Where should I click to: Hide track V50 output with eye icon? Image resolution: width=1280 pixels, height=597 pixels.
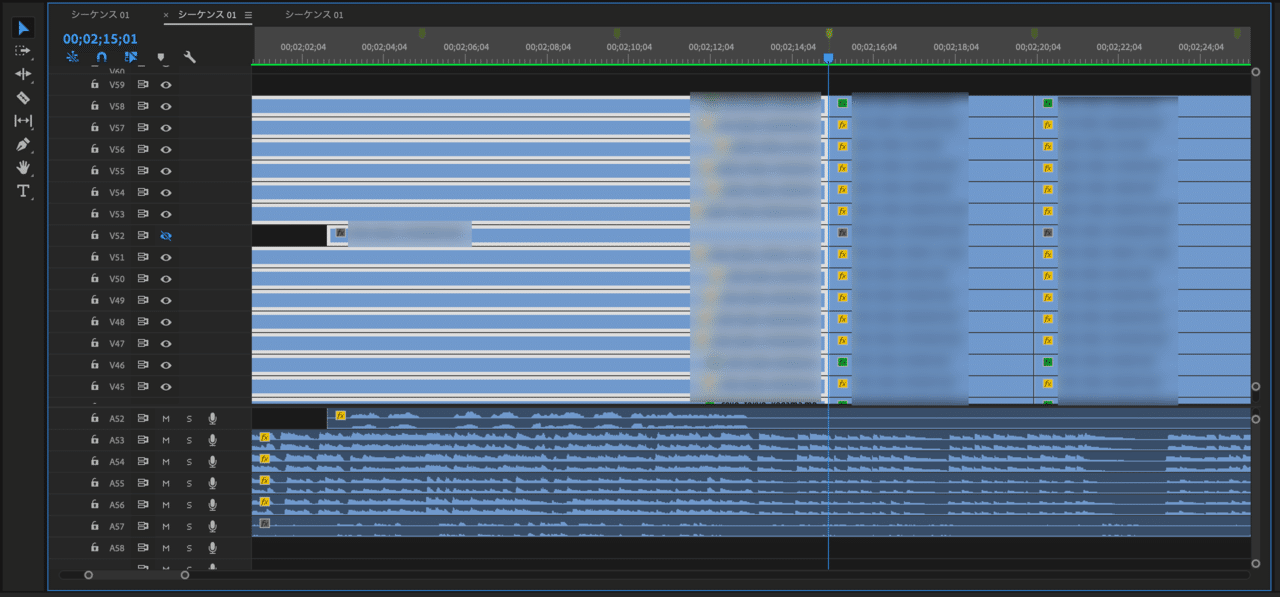(166, 279)
